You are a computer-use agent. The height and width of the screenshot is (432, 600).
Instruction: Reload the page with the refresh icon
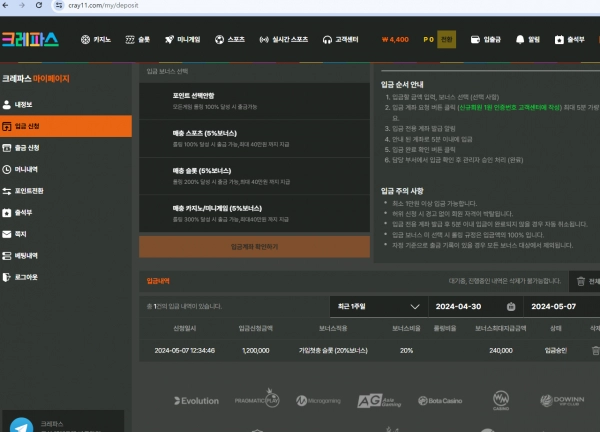tap(39, 5)
